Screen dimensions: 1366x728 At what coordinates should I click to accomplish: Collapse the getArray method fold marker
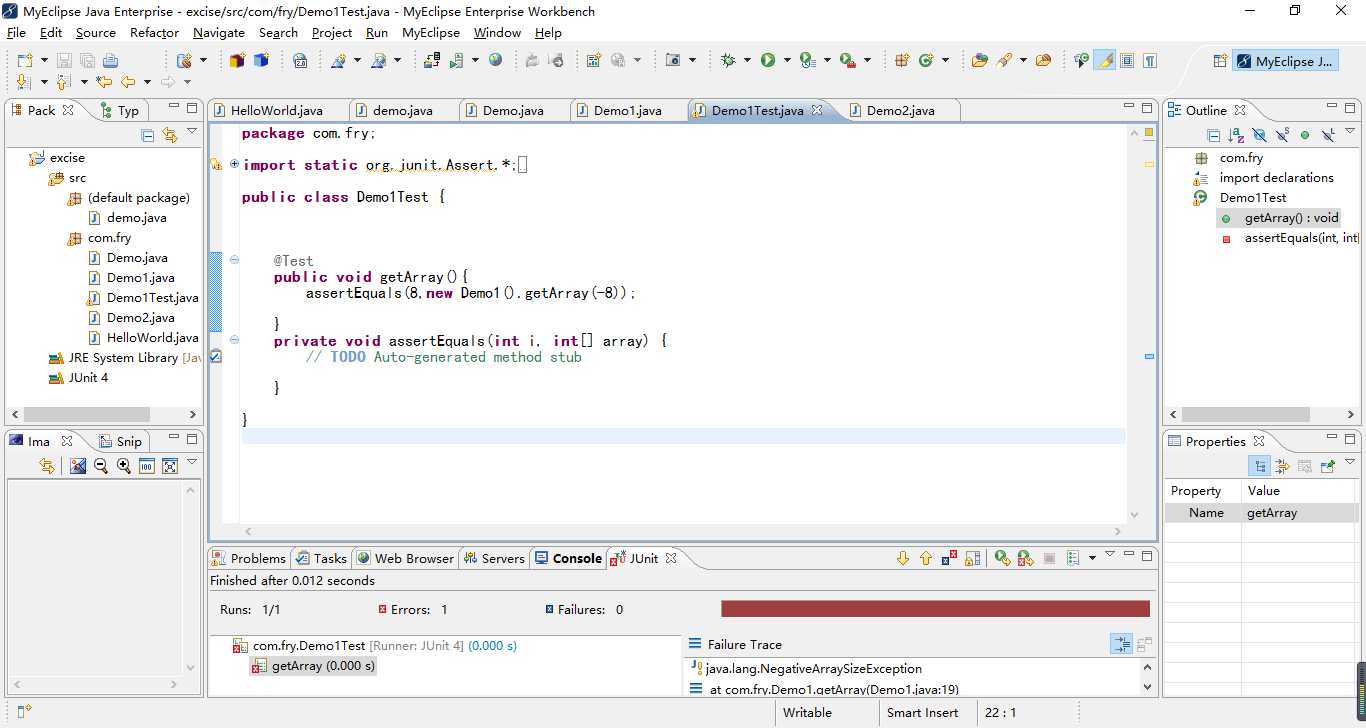pyautogui.click(x=234, y=260)
